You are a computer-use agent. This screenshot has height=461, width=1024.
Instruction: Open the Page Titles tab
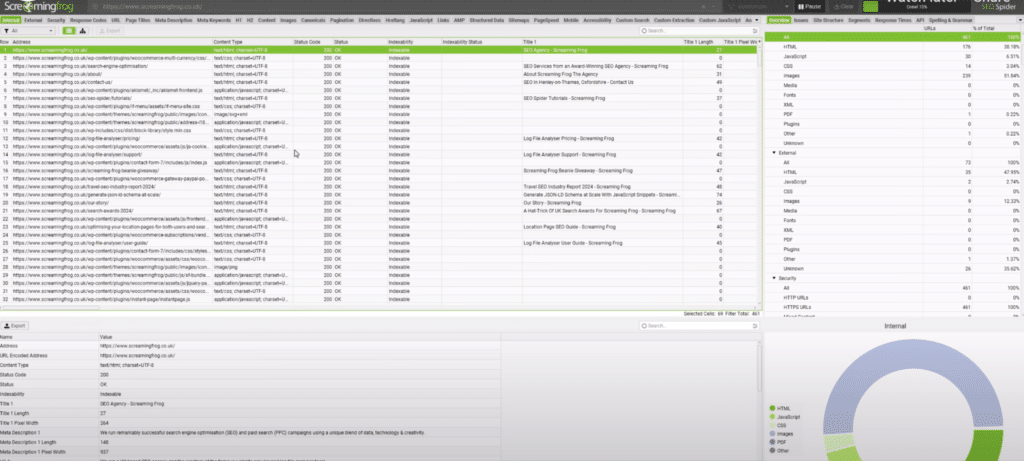point(138,20)
